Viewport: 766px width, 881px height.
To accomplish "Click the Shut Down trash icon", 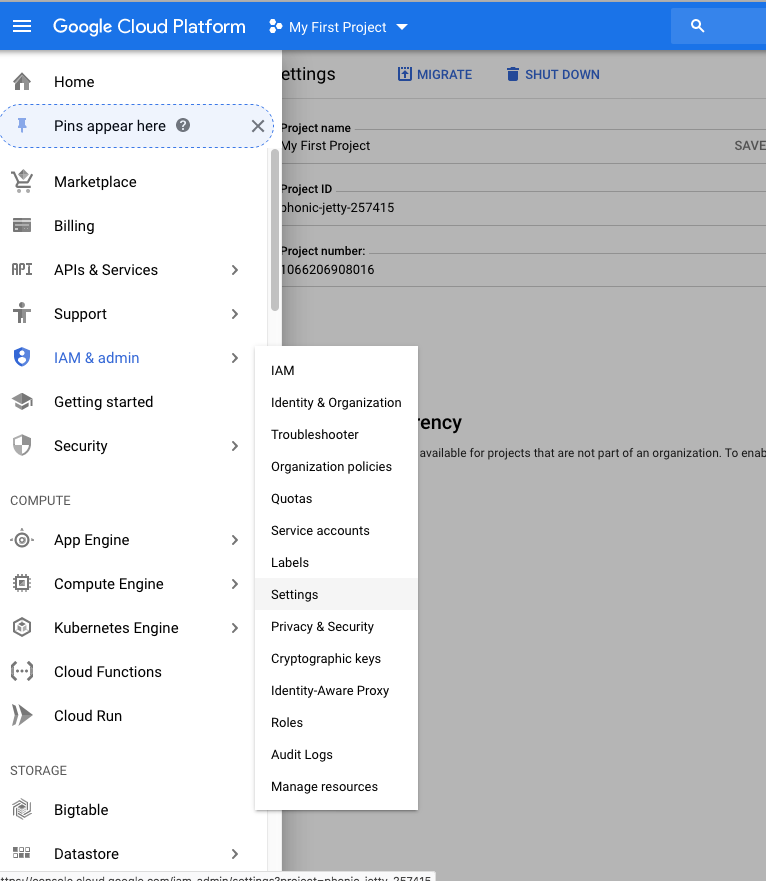I will (513, 74).
